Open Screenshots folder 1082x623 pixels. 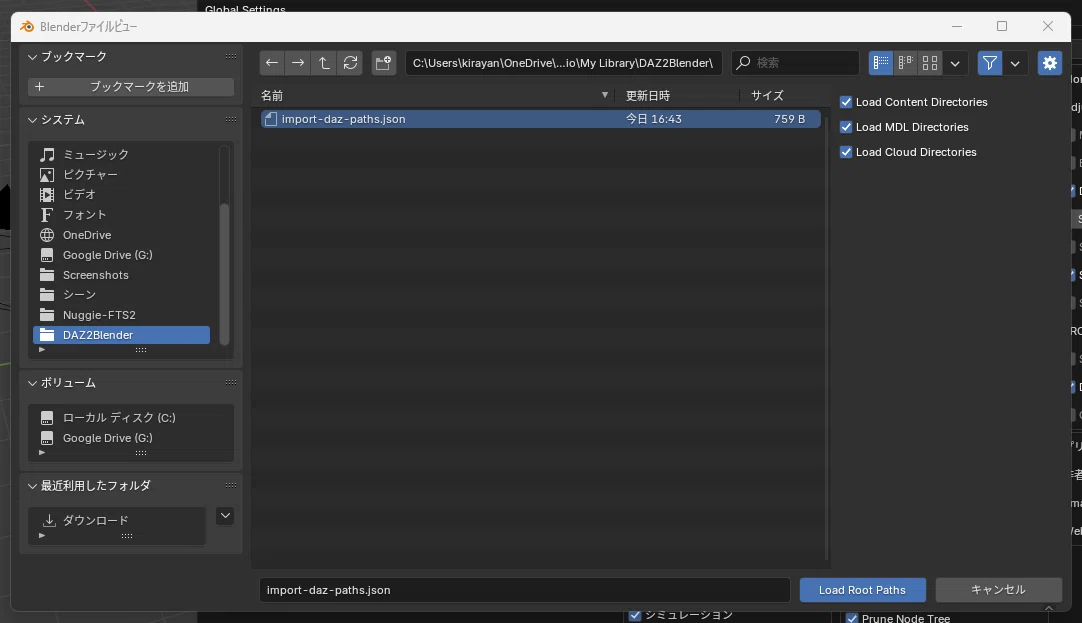[x=121, y=275]
